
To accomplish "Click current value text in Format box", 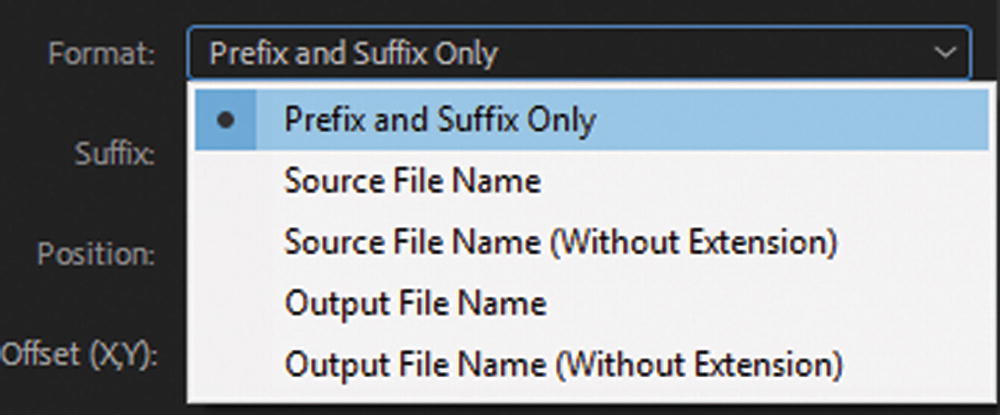I will click(353, 53).
